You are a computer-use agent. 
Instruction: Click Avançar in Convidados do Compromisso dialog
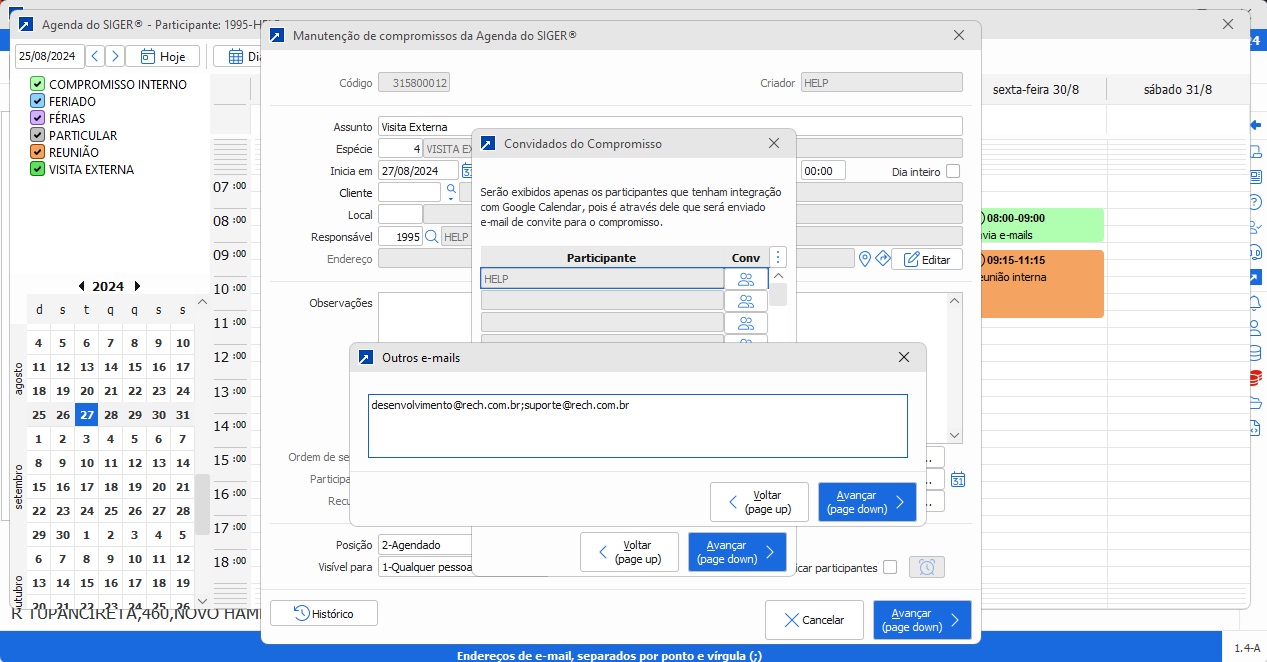(x=737, y=552)
